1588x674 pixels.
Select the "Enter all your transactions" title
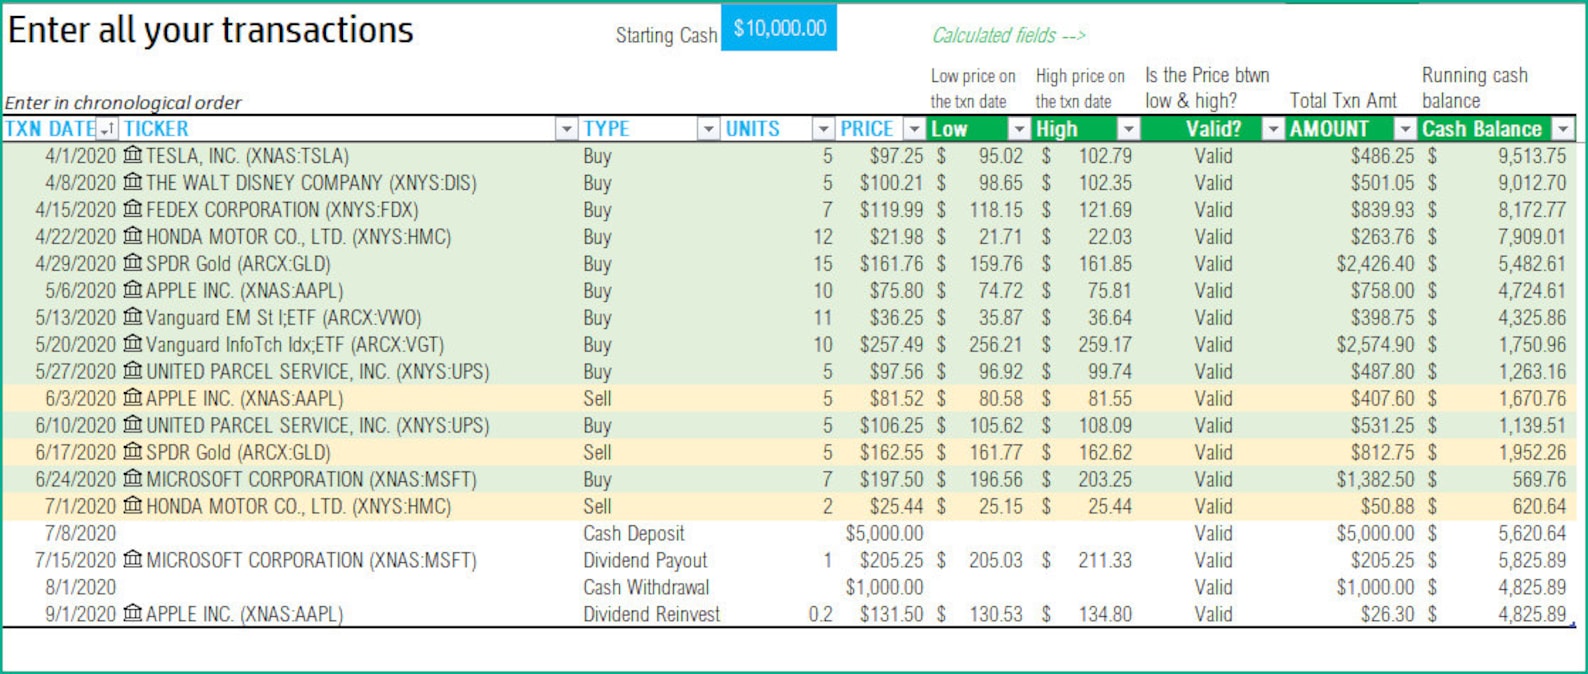click(x=211, y=31)
